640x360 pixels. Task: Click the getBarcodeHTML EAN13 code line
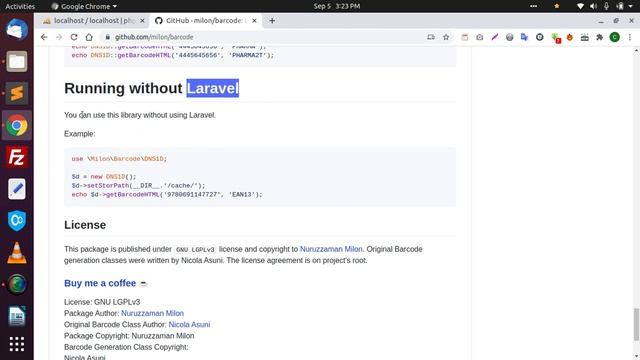pos(167,195)
